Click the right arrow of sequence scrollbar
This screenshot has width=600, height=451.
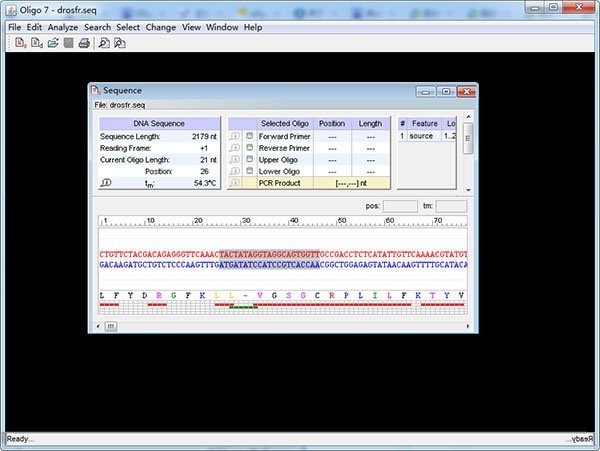468,326
